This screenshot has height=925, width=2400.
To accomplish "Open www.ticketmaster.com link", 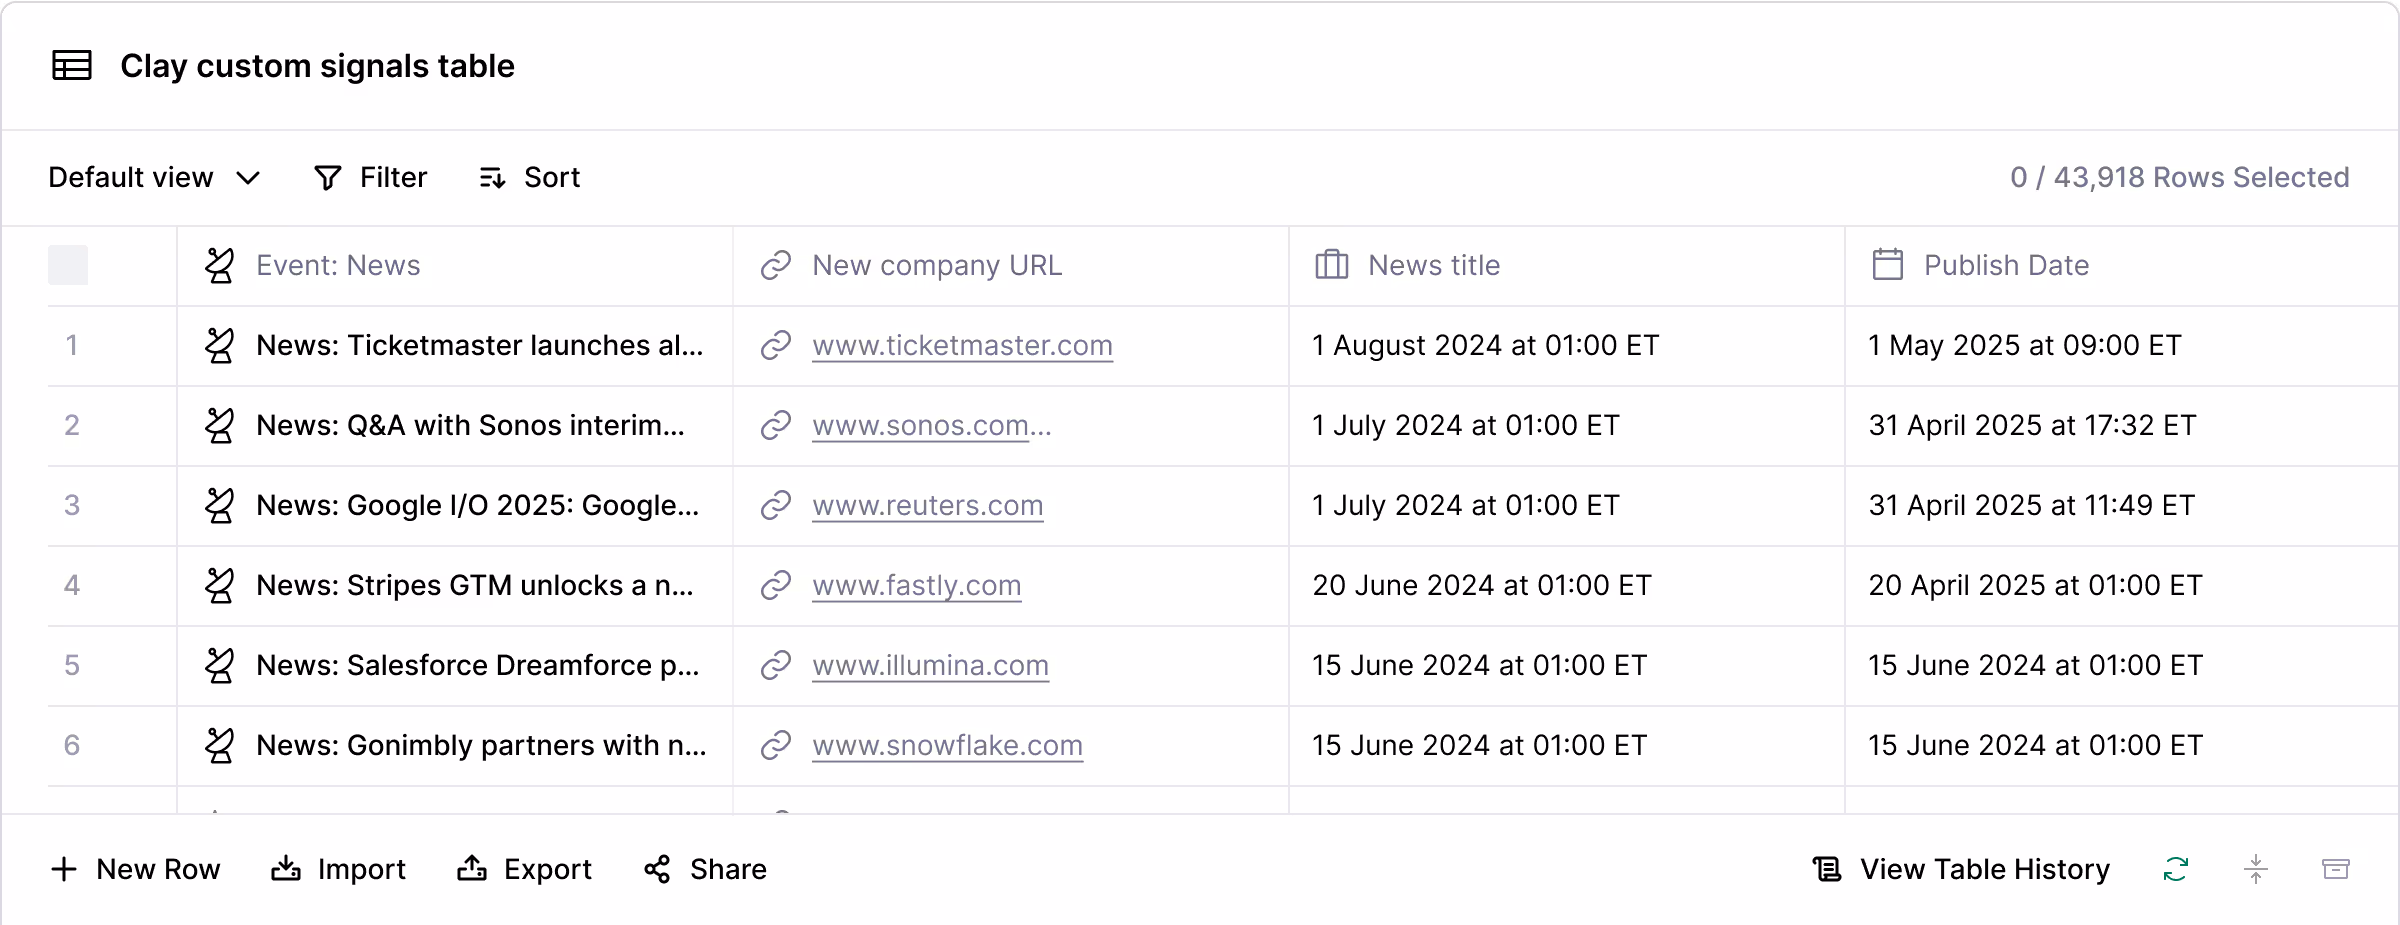I will coord(962,345).
